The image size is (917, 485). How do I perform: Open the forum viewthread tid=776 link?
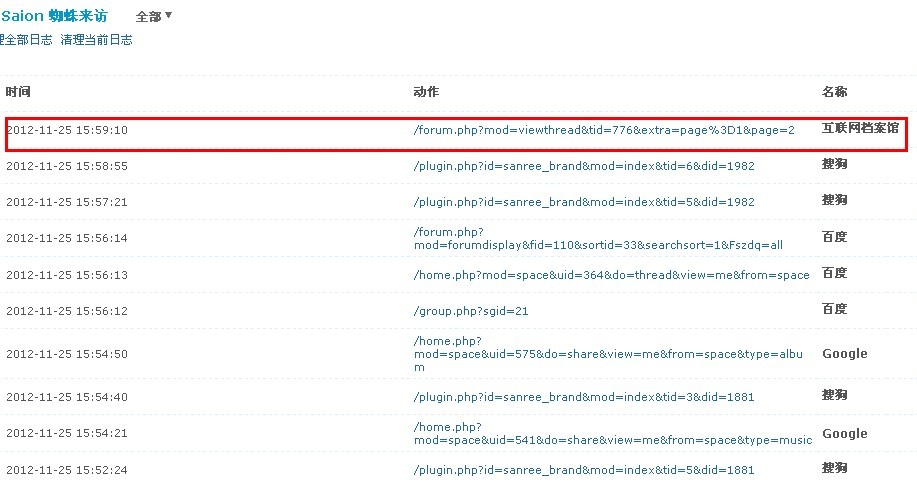(604, 130)
